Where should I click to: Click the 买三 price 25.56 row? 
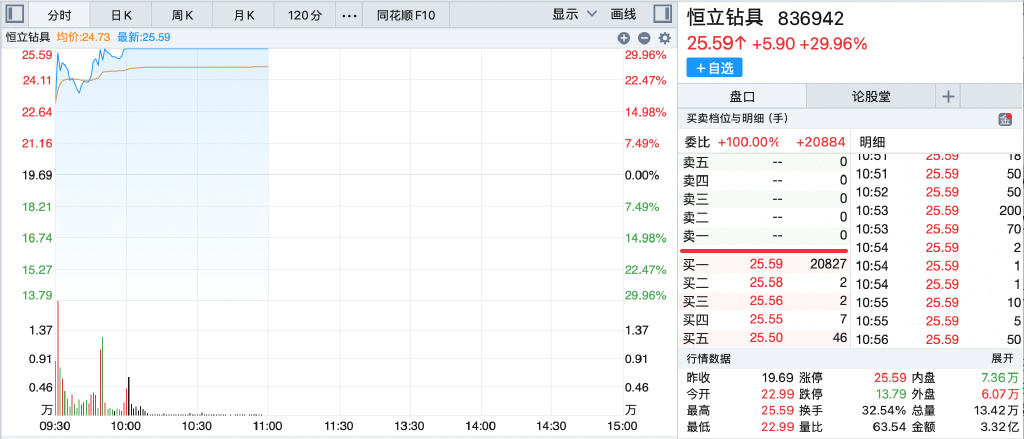click(764, 301)
